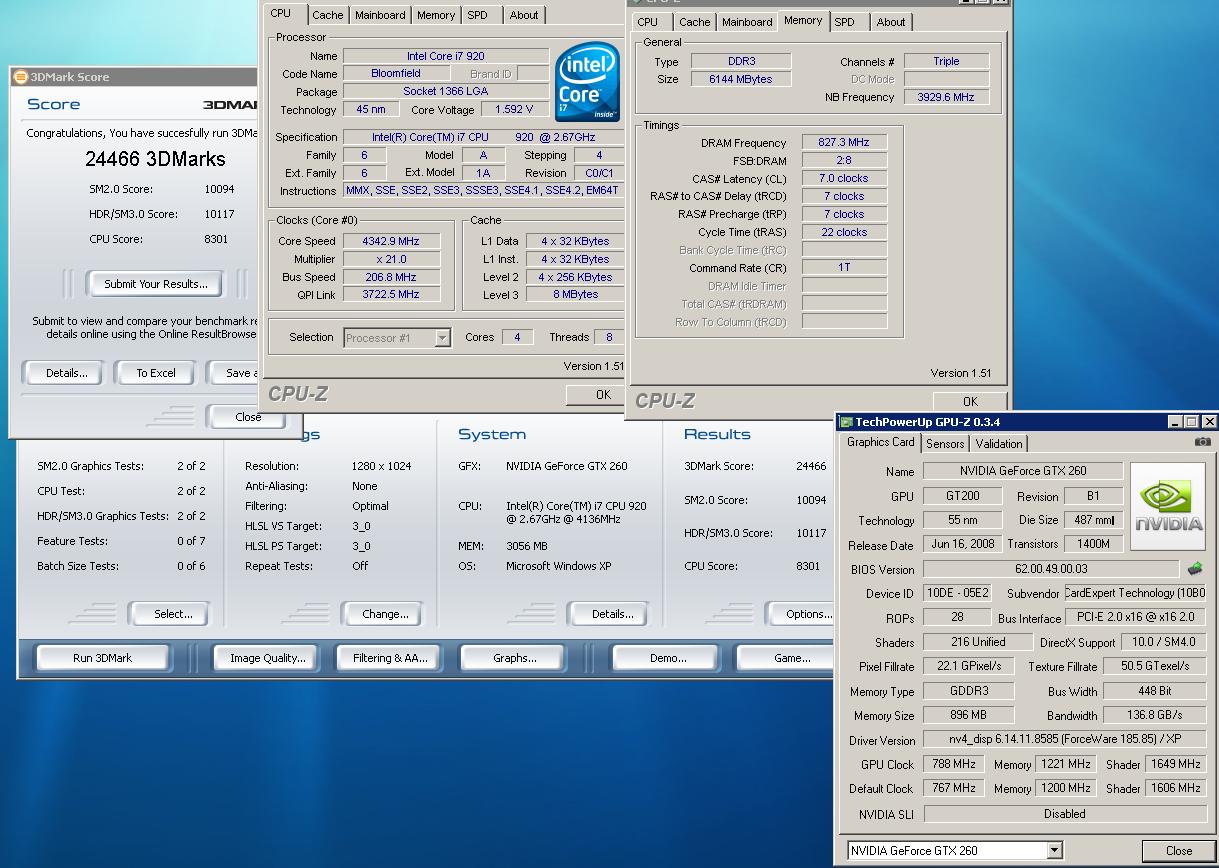Click the Shaders value 216 Unified

978,642
